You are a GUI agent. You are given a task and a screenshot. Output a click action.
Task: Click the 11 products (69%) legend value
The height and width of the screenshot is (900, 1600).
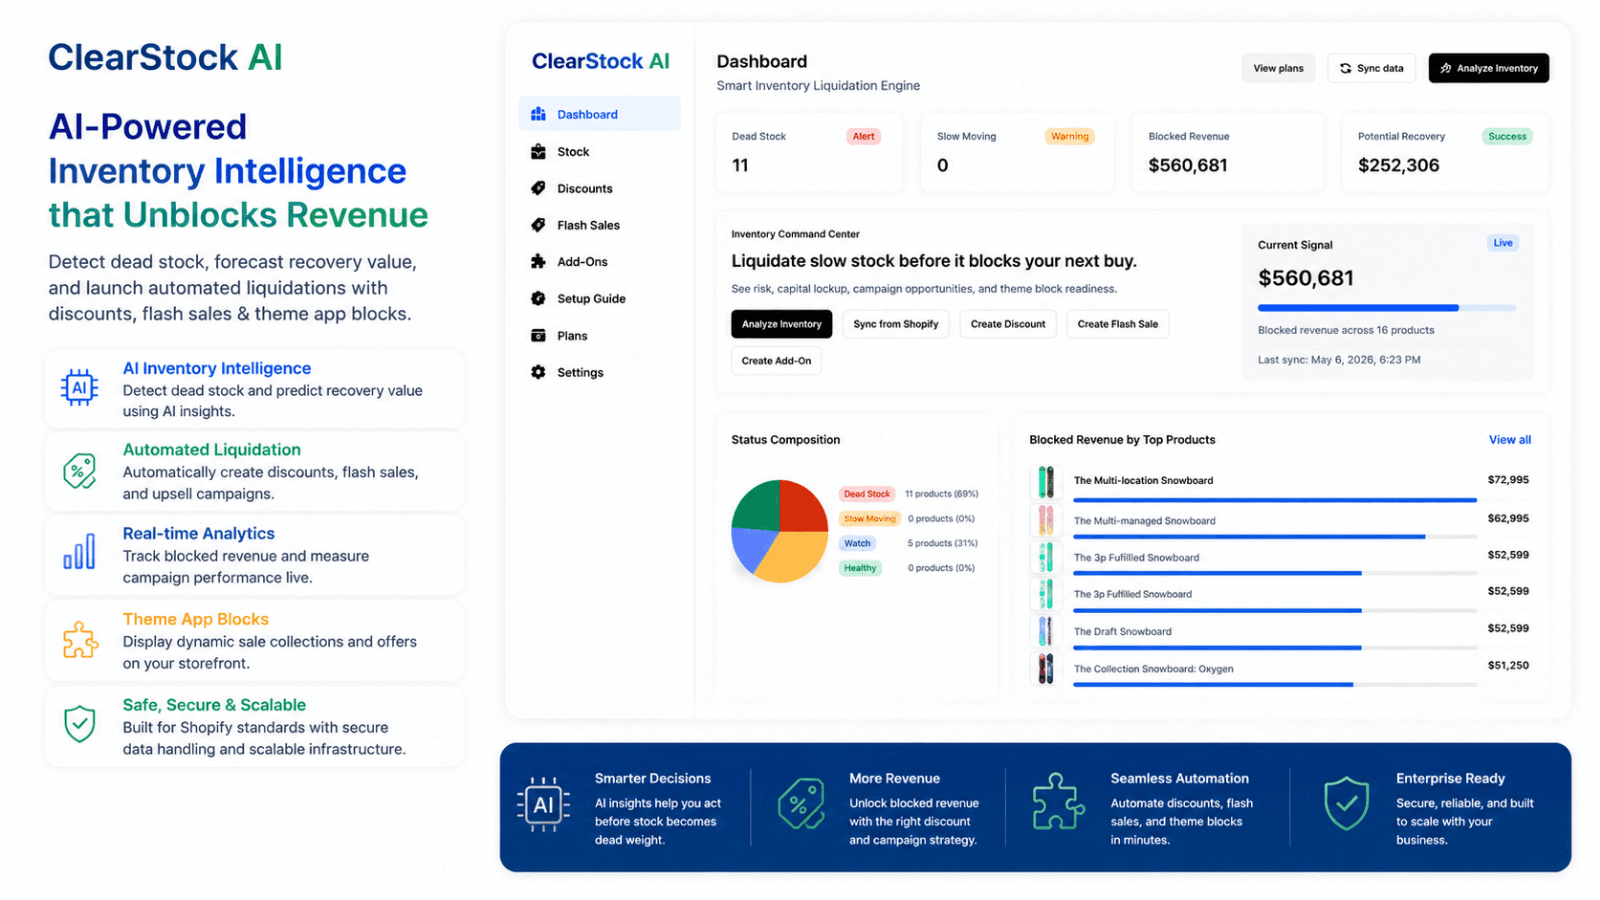click(941, 494)
